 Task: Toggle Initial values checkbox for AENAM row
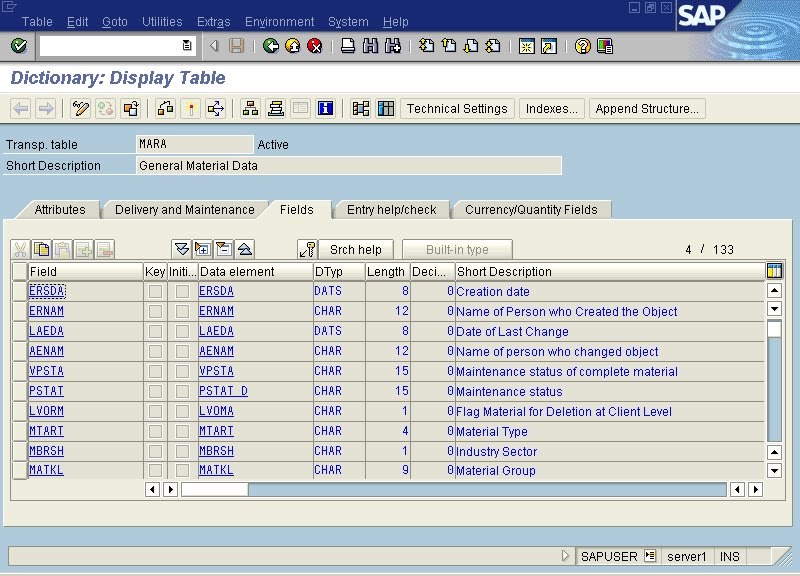point(182,351)
